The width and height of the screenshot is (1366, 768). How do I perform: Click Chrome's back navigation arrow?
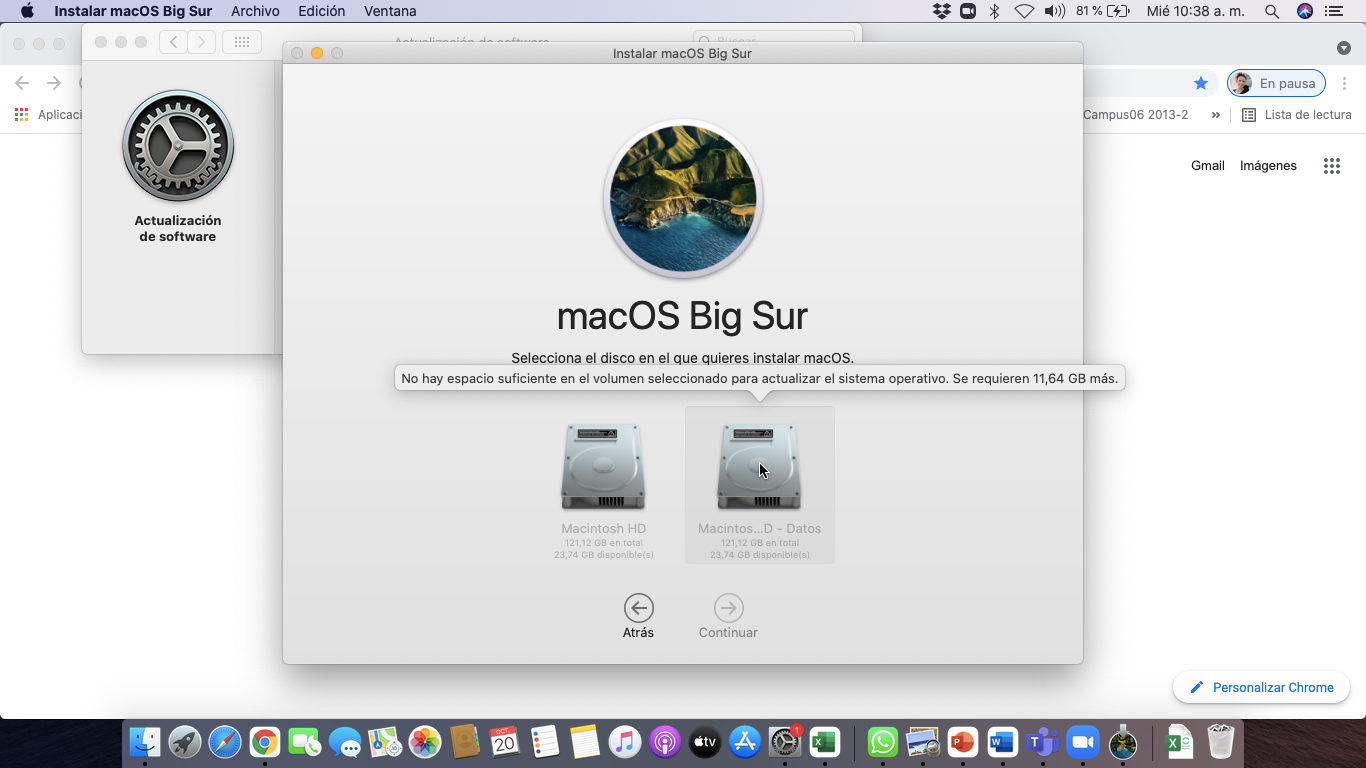click(22, 83)
